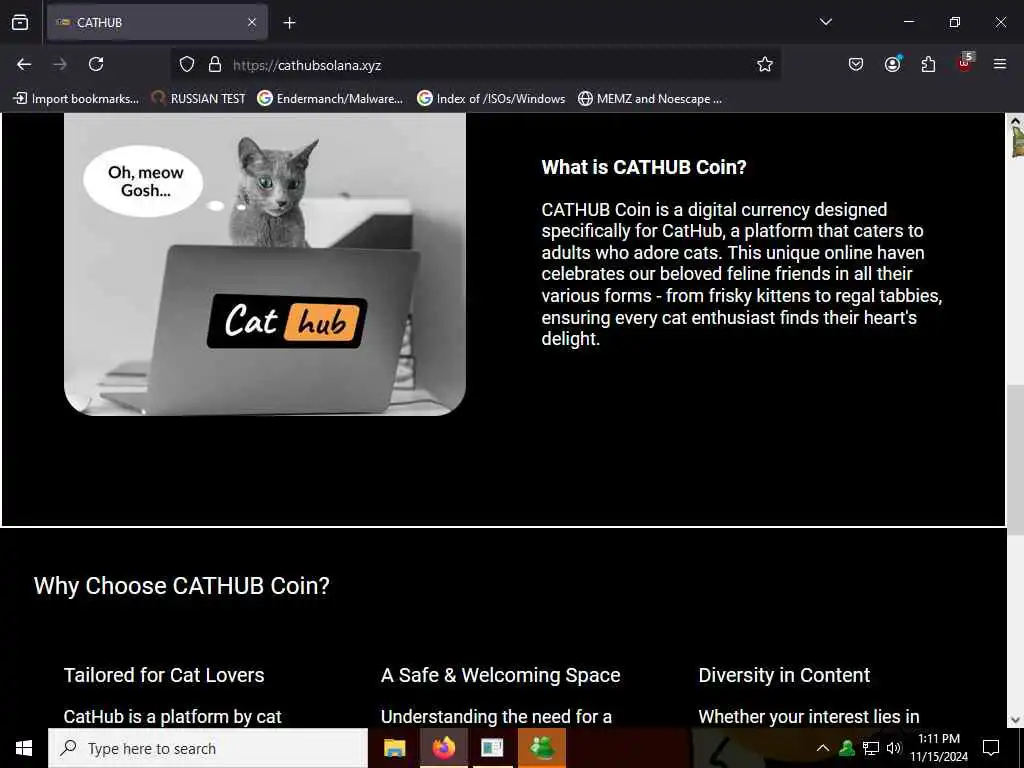Bookmark this page with star icon

[x=765, y=65]
